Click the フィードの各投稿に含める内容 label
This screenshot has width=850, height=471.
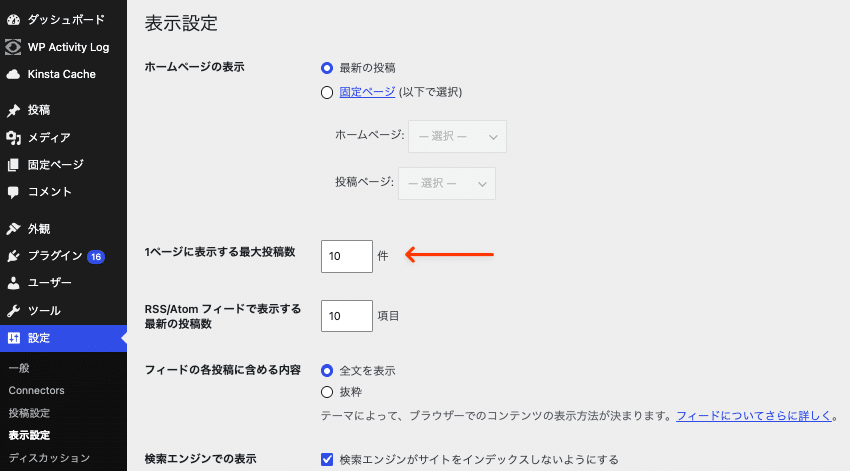point(223,370)
